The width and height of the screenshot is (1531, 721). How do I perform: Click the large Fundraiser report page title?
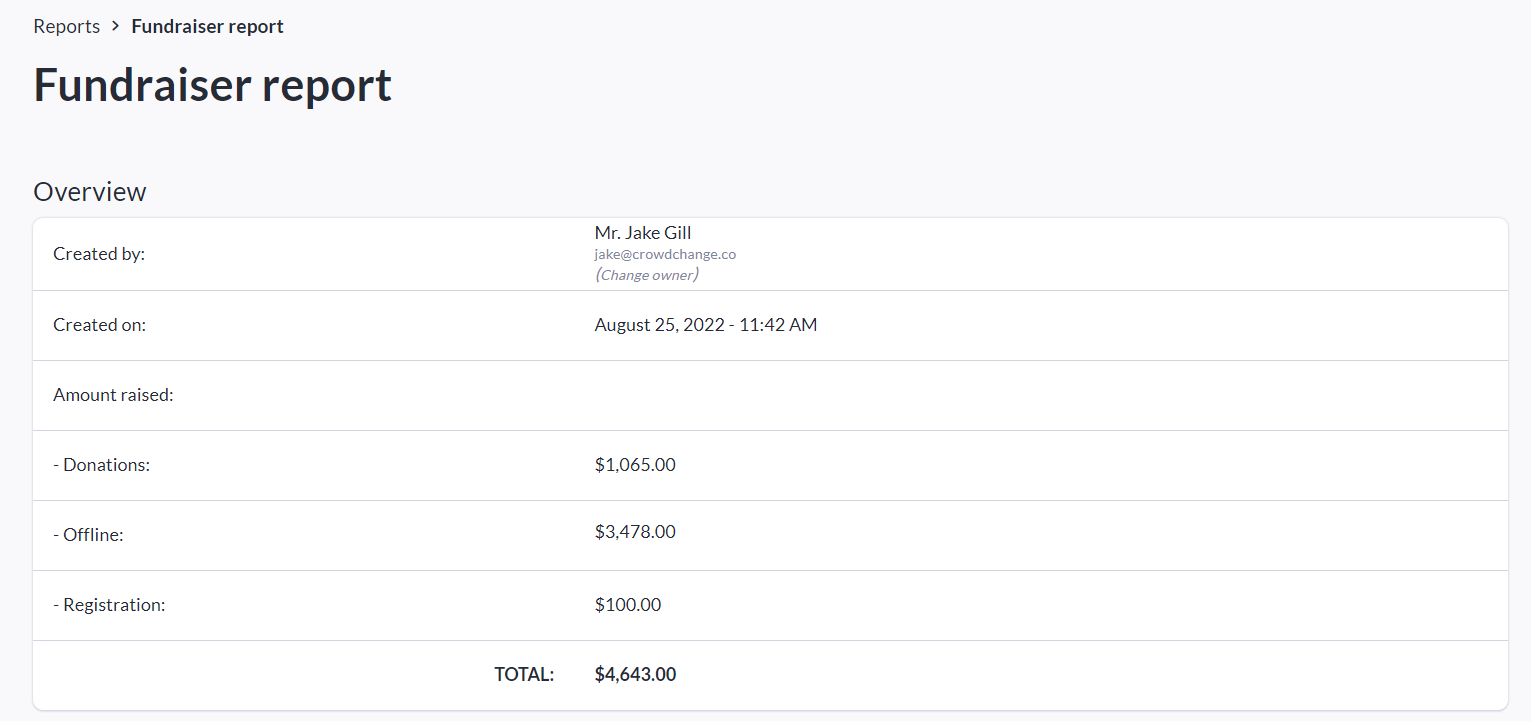pyautogui.click(x=212, y=85)
